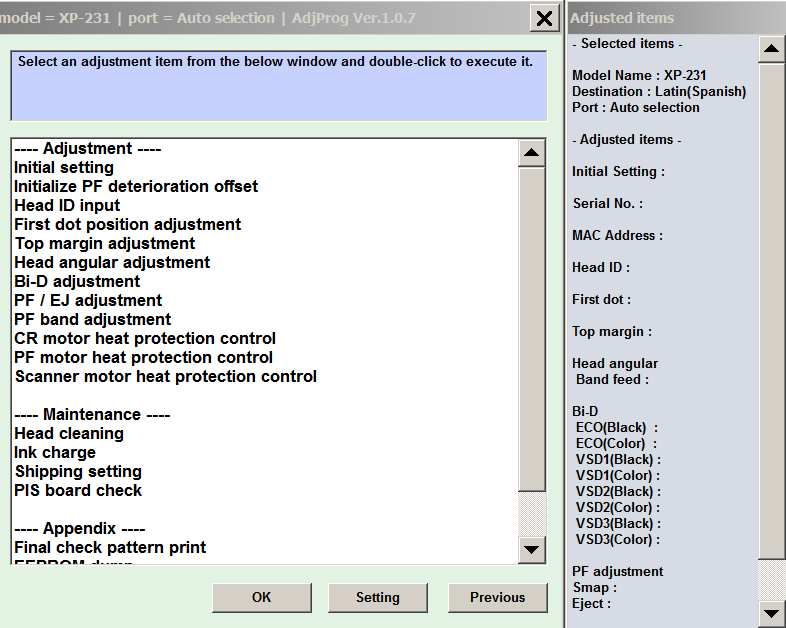
Task: Click scroll-up arrow in Adjusted items panel
Action: (771, 49)
